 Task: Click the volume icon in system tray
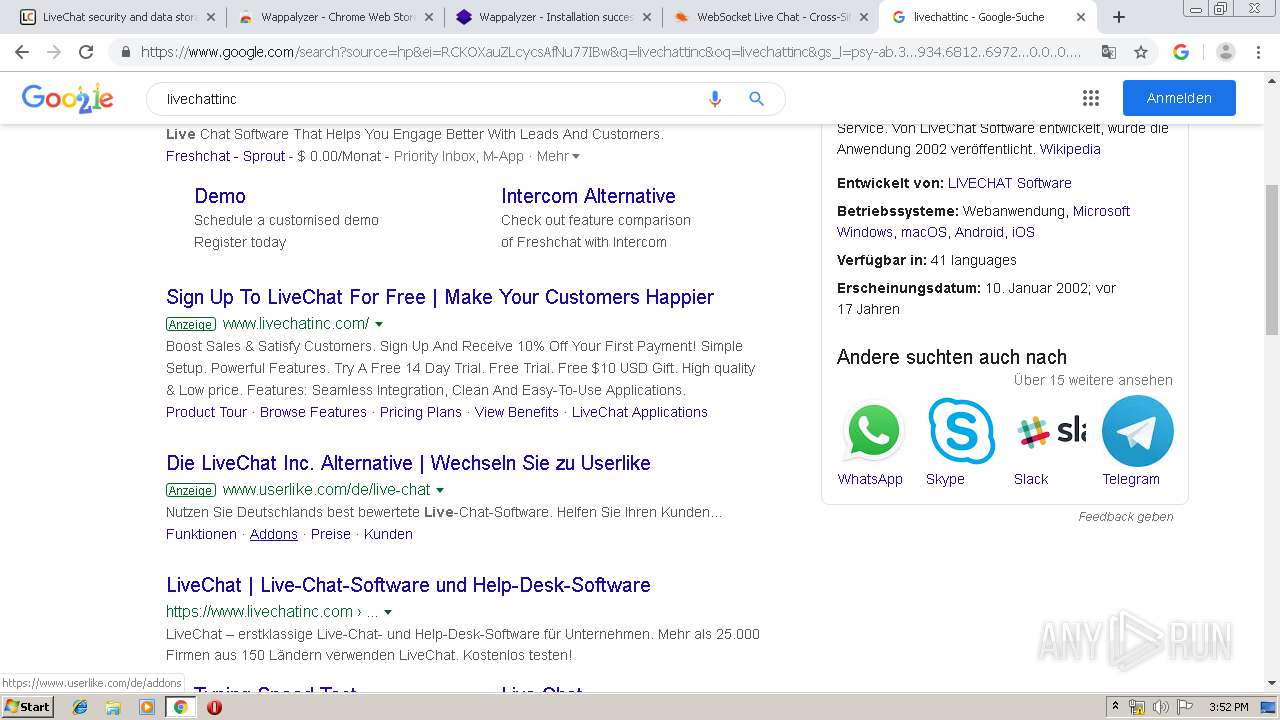pos(1160,707)
